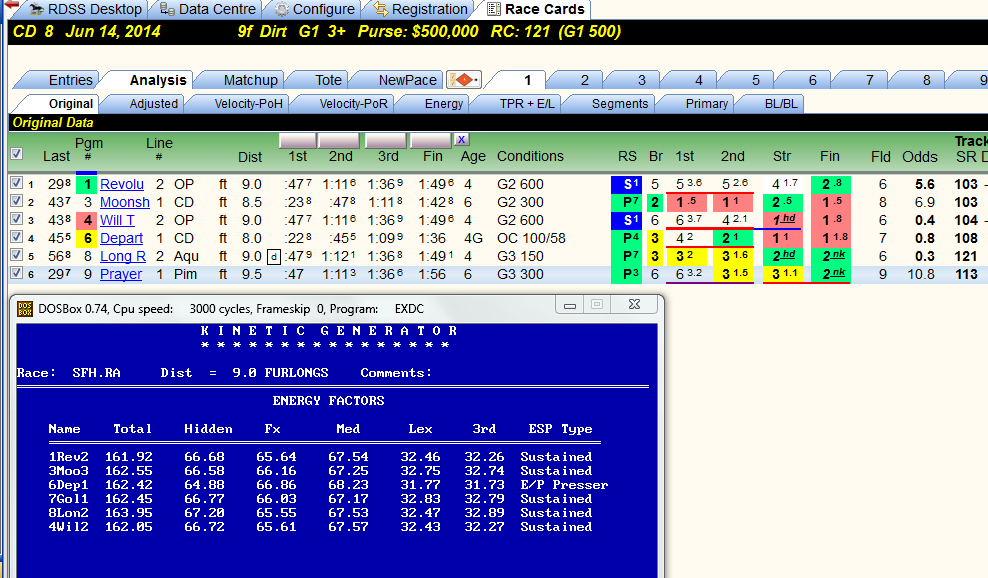
Task: Click the blank button above the 1st column
Action: tap(297, 140)
